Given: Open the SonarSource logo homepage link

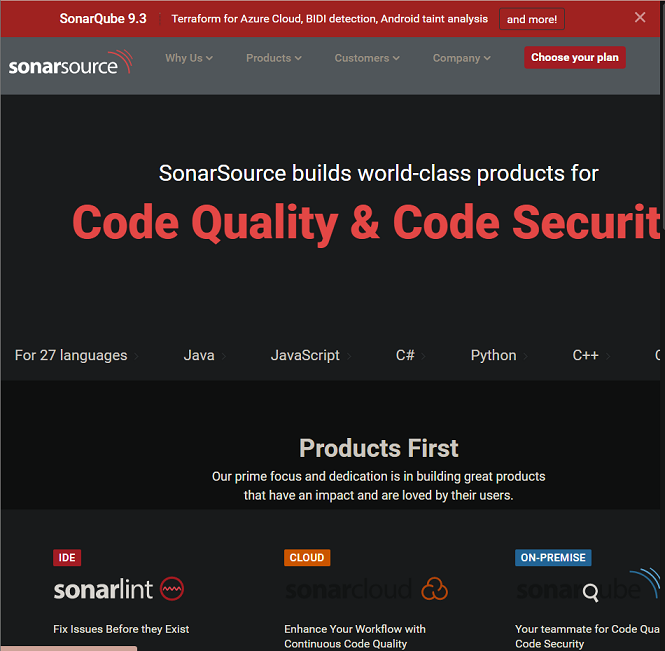Looking at the screenshot, I should [70, 63].
